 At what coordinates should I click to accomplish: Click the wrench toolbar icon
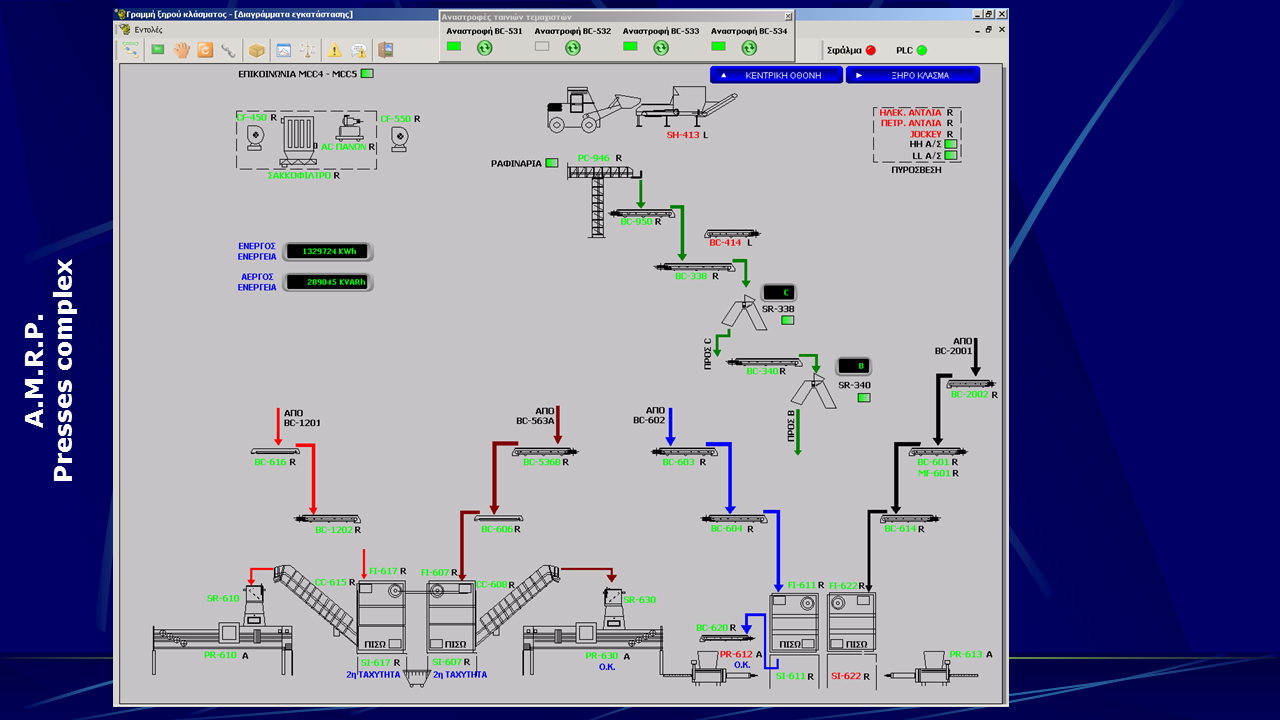click(x=229, y=50)
